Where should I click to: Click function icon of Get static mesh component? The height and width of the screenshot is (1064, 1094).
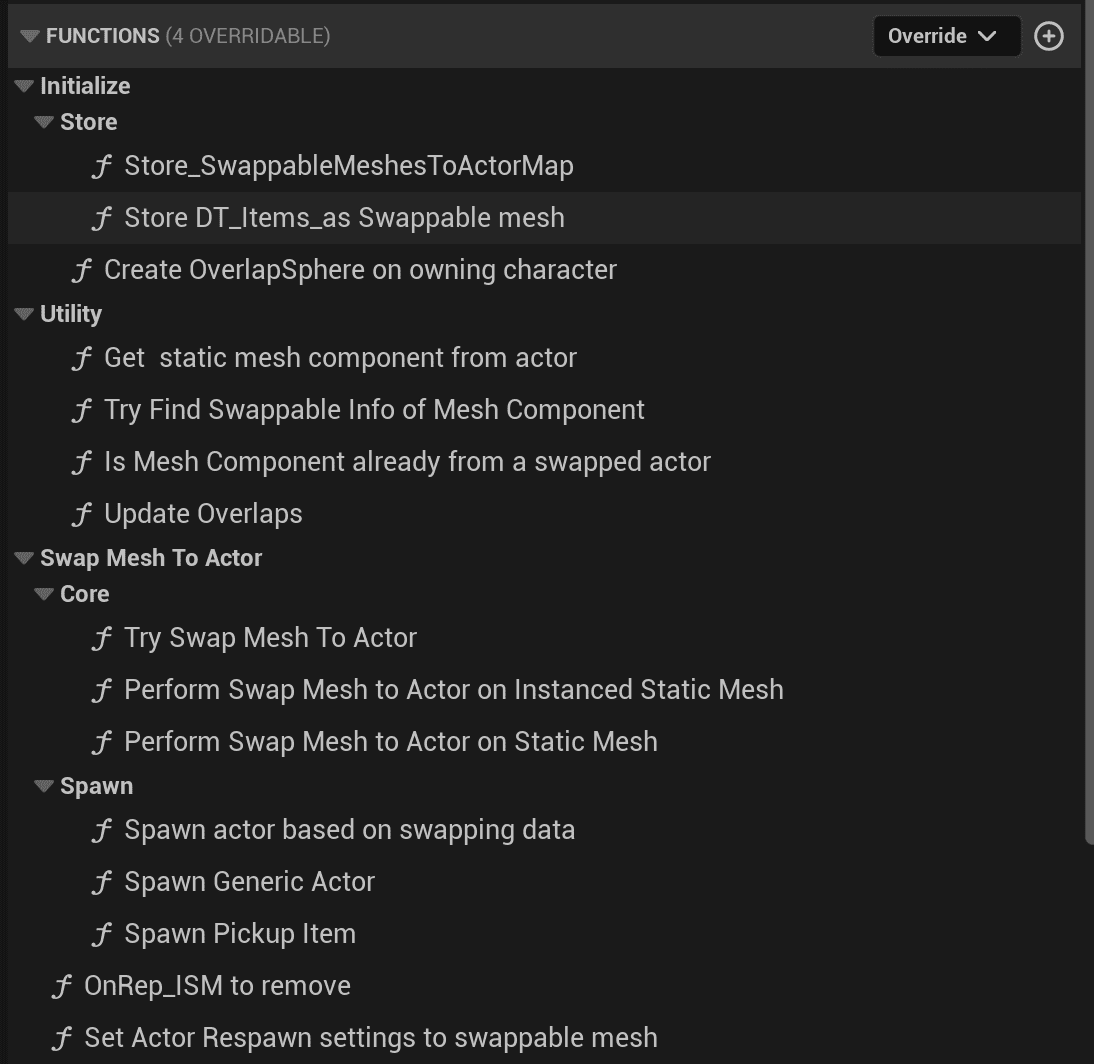coord(82,359)
